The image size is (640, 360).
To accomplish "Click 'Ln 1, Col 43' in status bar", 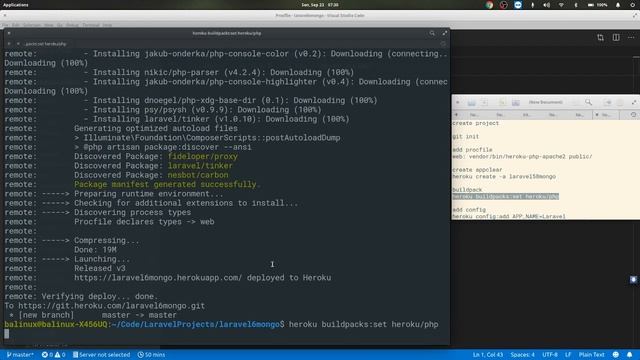I will [488, 355].
